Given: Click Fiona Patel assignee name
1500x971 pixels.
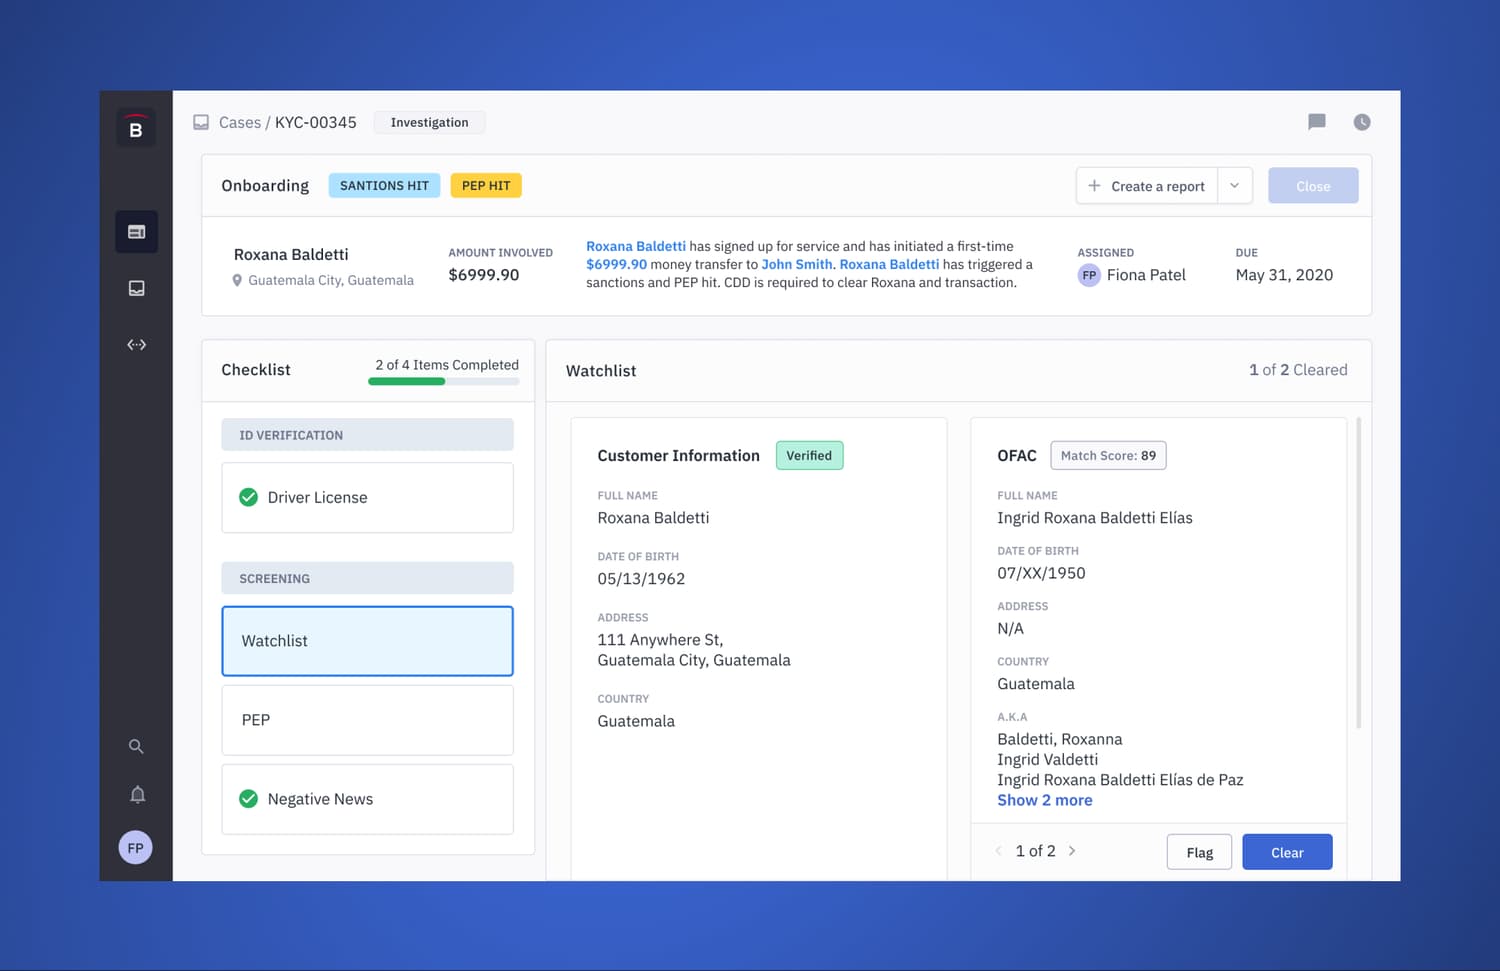Looking at the screenshot, I should [1146, 275].
